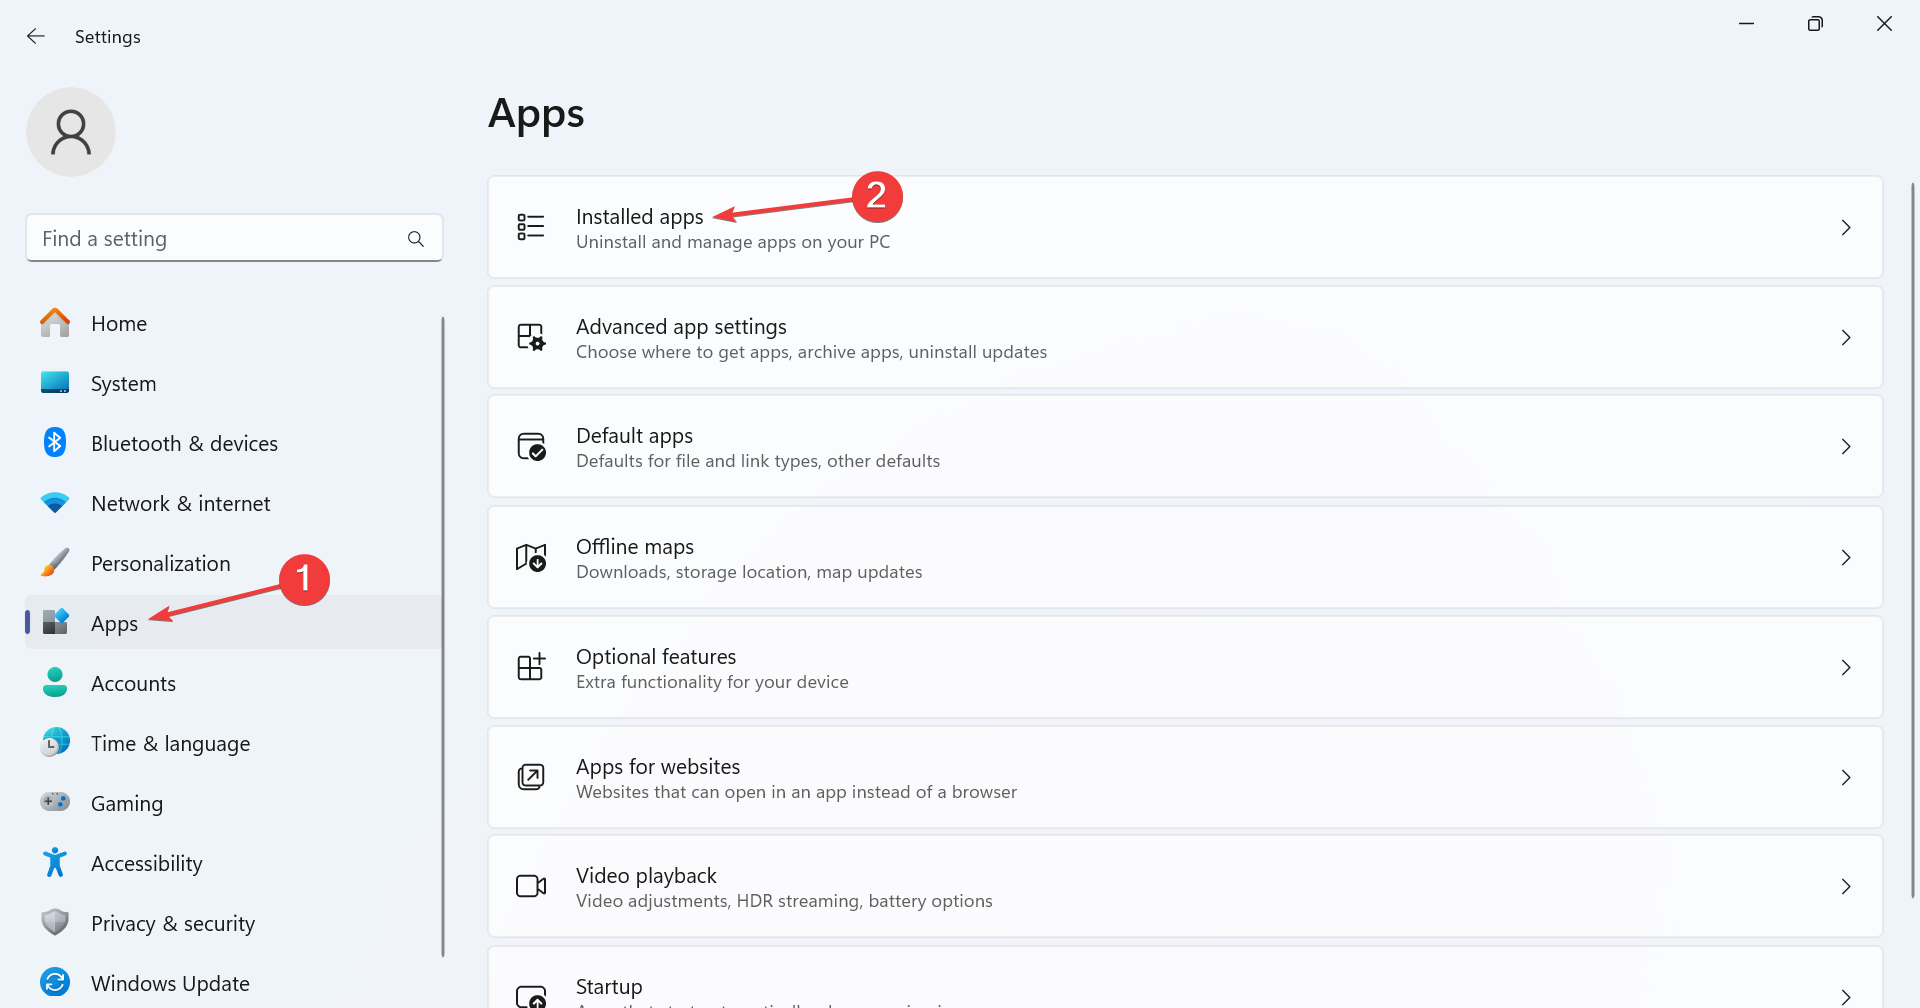Click the sidebar vertical scrollbar
1920x1008 pixels.
pos(442,636)
